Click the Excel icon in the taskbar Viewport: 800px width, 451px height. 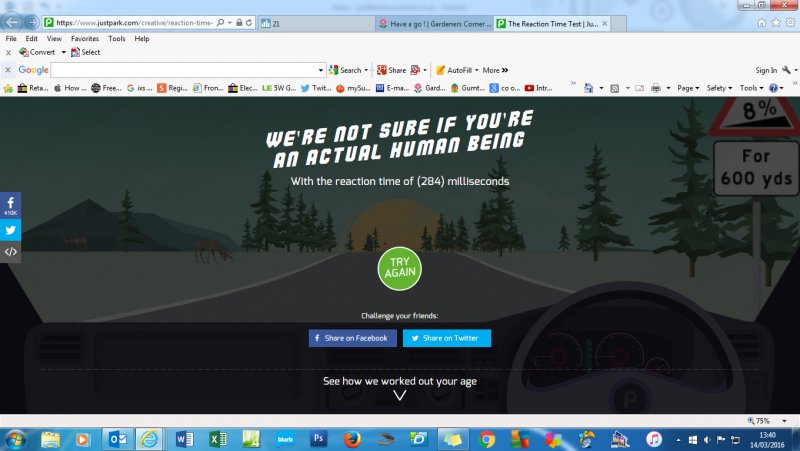click(x=218, y=439)
